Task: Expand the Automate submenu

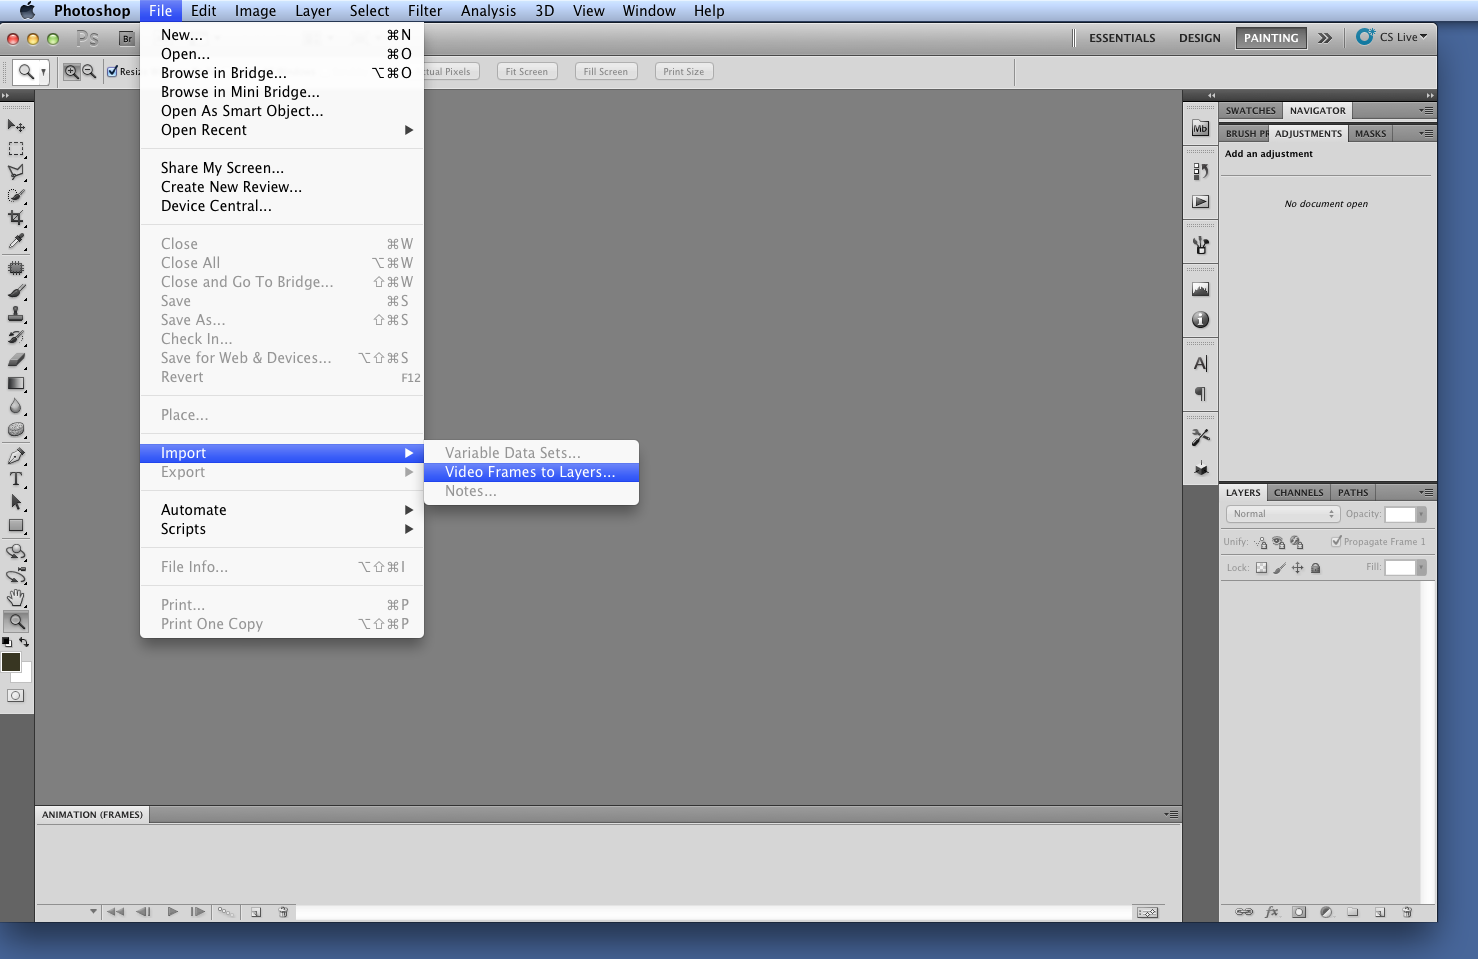Action: pos(282,510)
